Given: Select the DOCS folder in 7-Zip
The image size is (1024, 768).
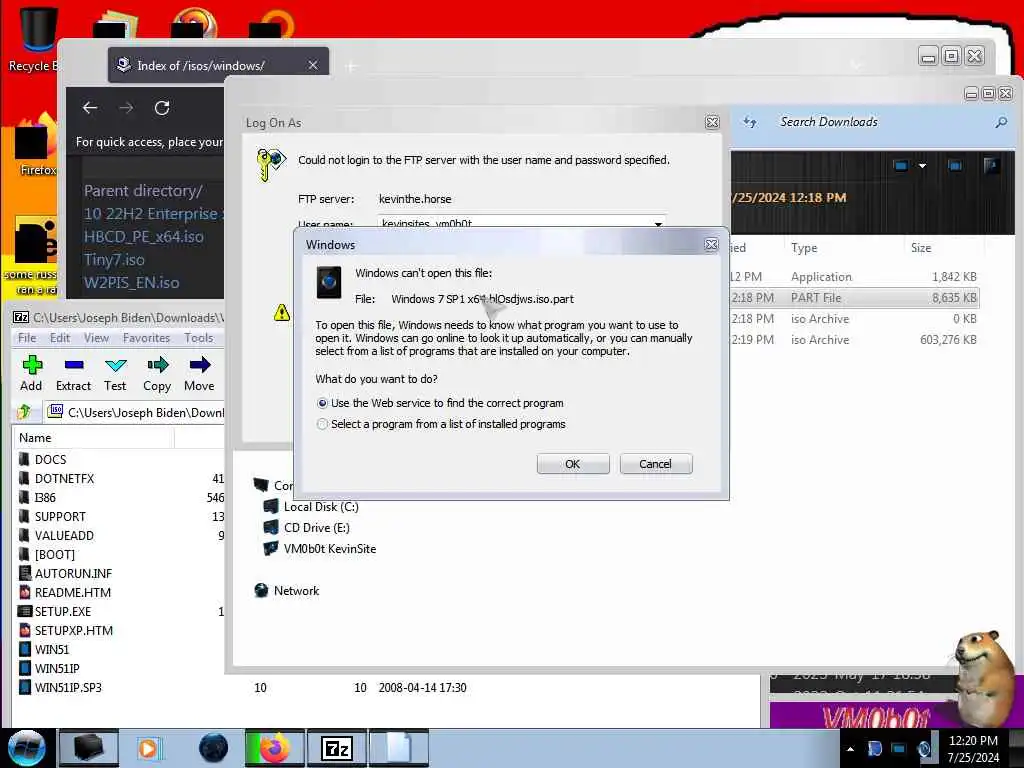Looking at the screenshot, I should point(50,460).
